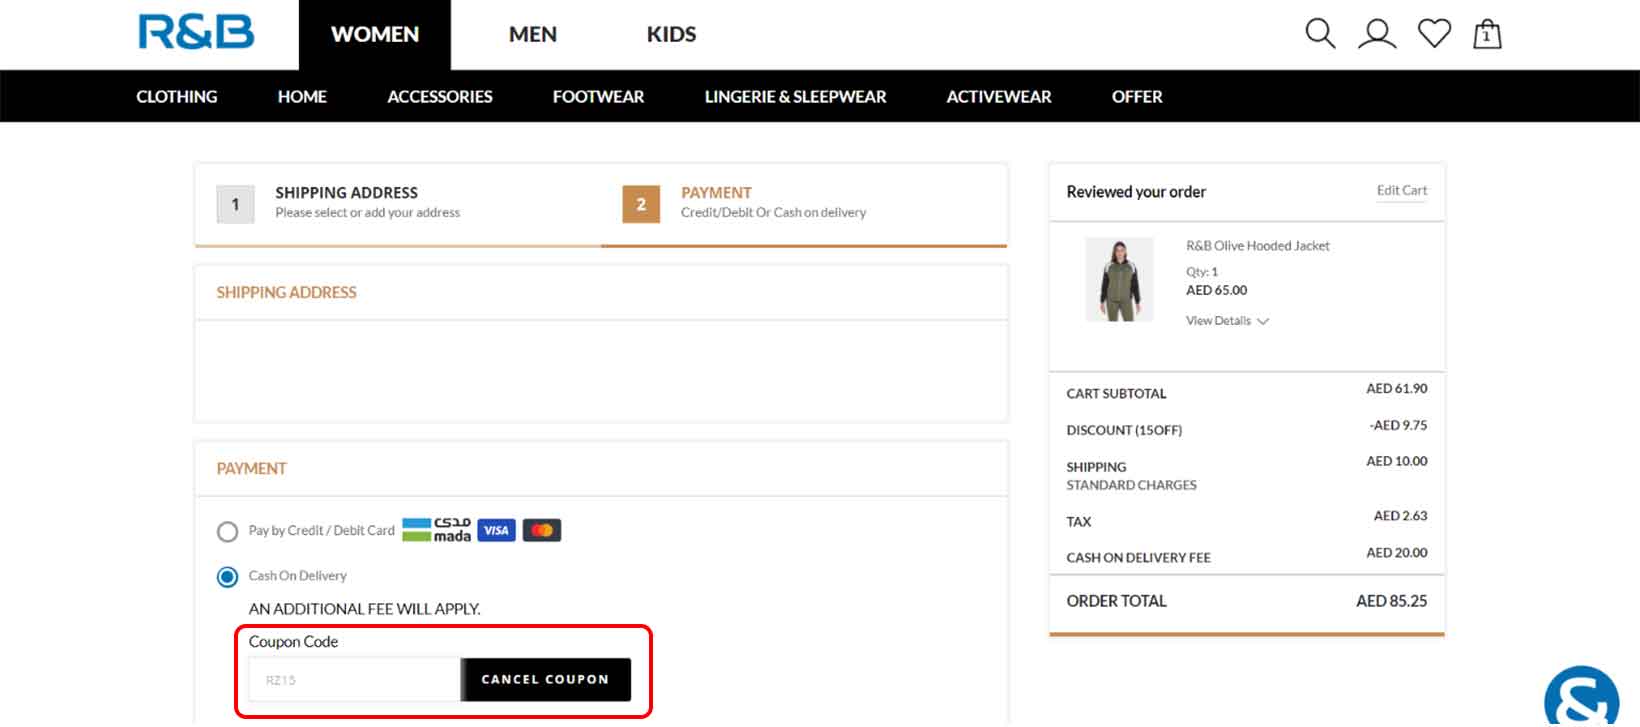Click the CART SUBTOTAL label
The width and height of the screenshot is (1640, 727).
point(1116,394)
